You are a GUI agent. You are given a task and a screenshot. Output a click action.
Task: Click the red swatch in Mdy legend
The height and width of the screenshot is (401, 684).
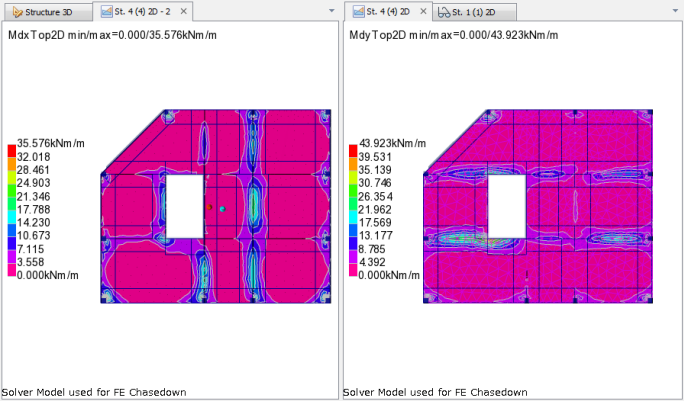[x=353, y=151]
